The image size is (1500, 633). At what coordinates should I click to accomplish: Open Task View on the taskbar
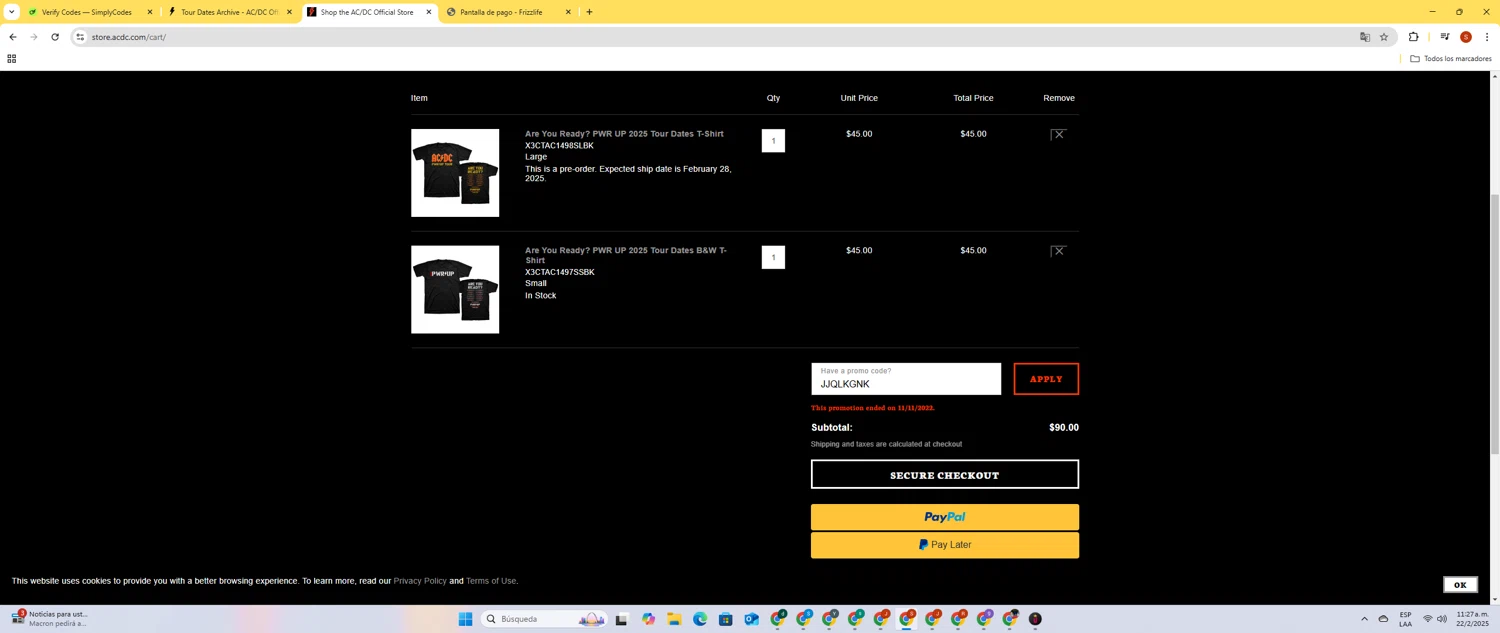tap(621, 619)
